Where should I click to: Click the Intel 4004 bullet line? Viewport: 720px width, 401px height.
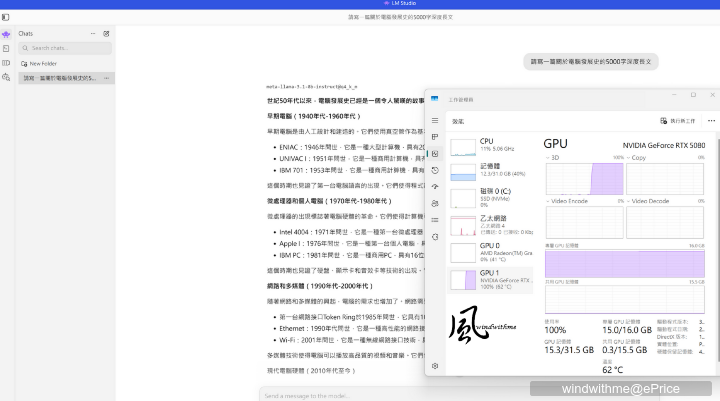coord(352,232)
